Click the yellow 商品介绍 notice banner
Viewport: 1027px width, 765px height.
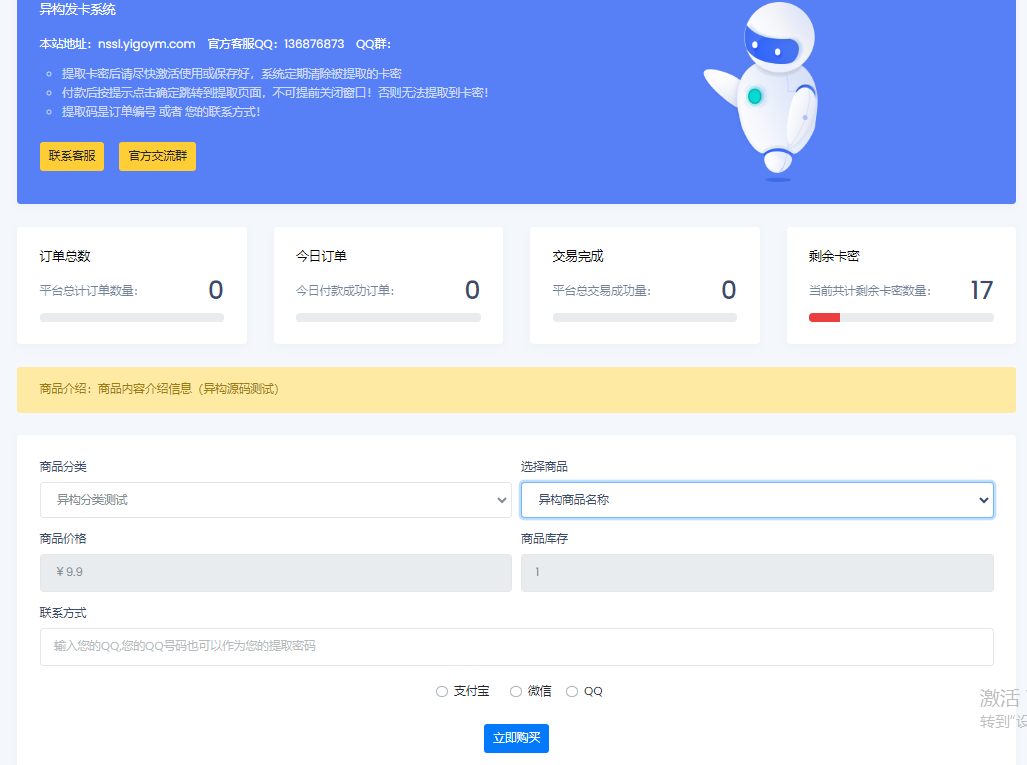click(x=516, y=390)
